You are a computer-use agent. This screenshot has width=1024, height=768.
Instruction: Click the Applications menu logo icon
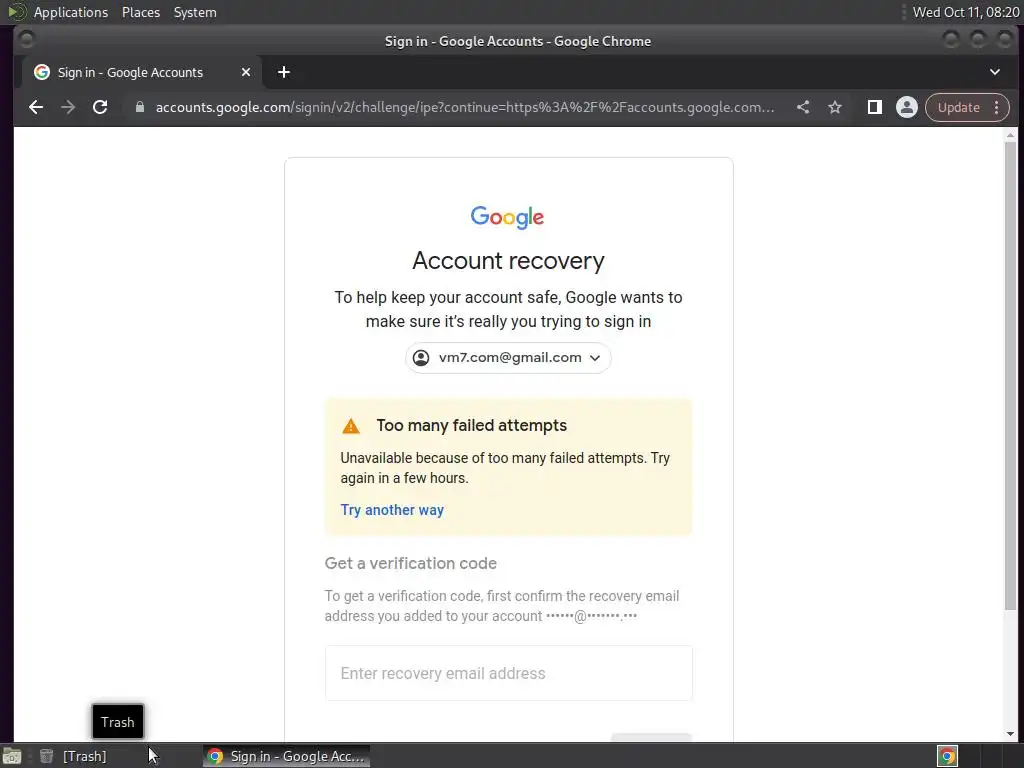(16, 12)
